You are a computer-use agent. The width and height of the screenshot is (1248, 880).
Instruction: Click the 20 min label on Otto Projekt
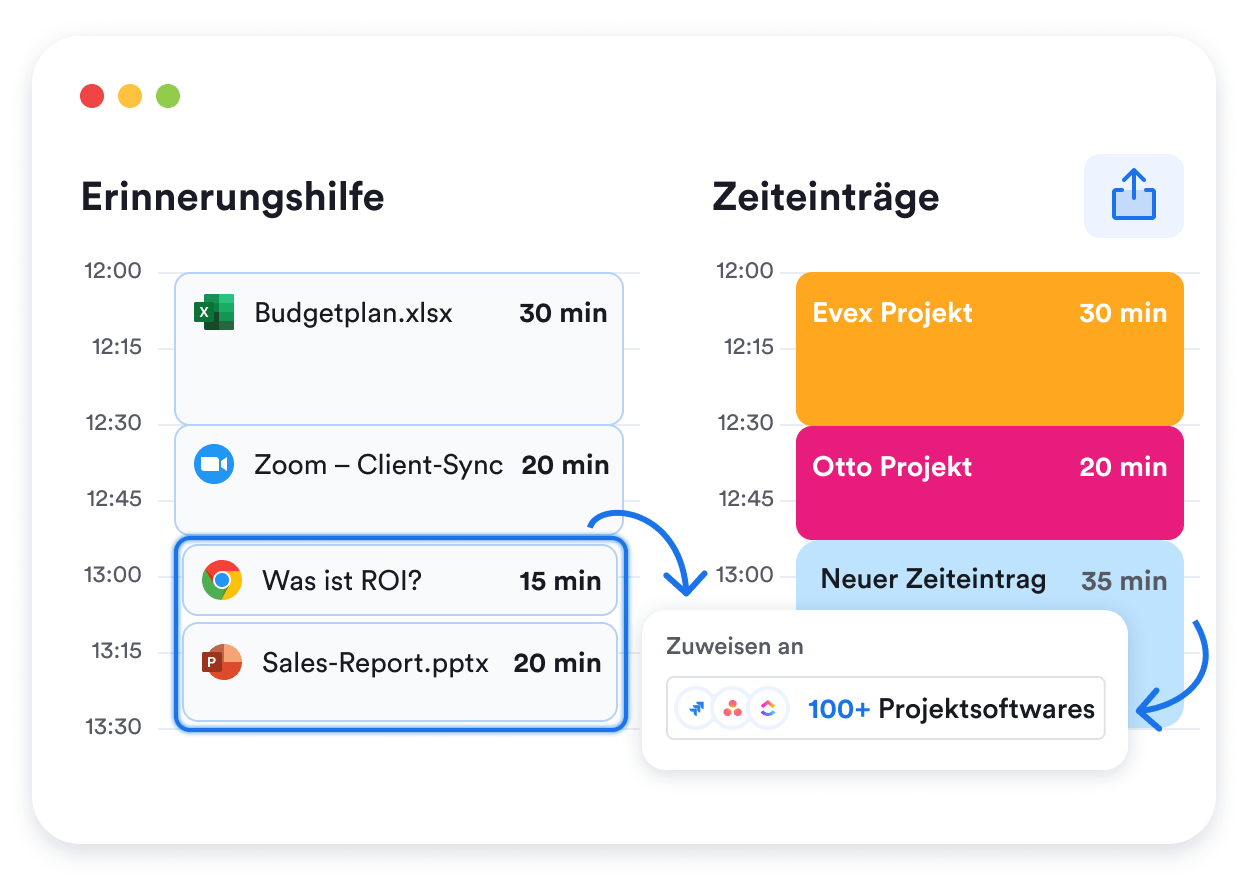[1123, 467]
